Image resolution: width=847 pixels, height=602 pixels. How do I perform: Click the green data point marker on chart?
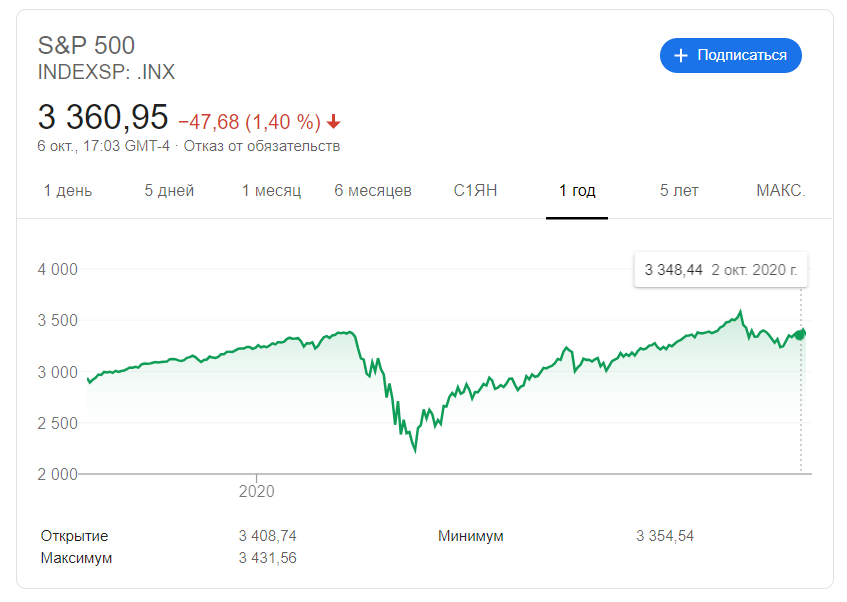click(799, 335)
